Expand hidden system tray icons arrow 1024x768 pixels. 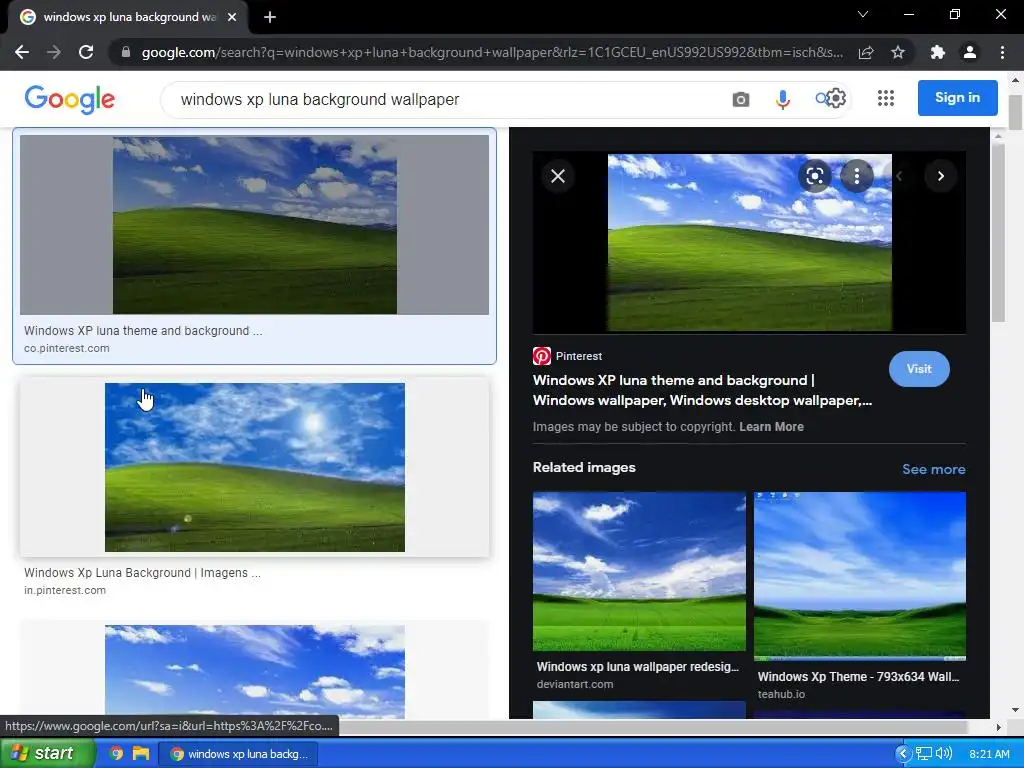902,754
